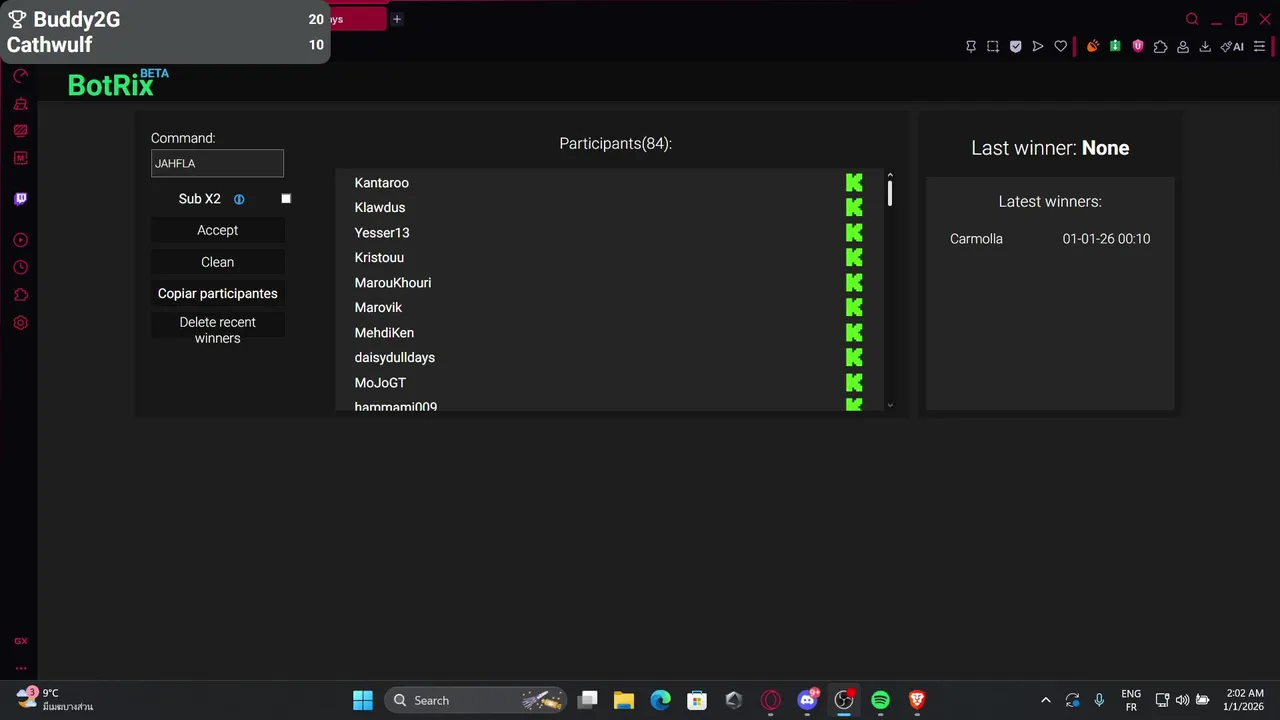
Task: Open the AI assistant button in toolbar
Action: (x=1232, y=46)
